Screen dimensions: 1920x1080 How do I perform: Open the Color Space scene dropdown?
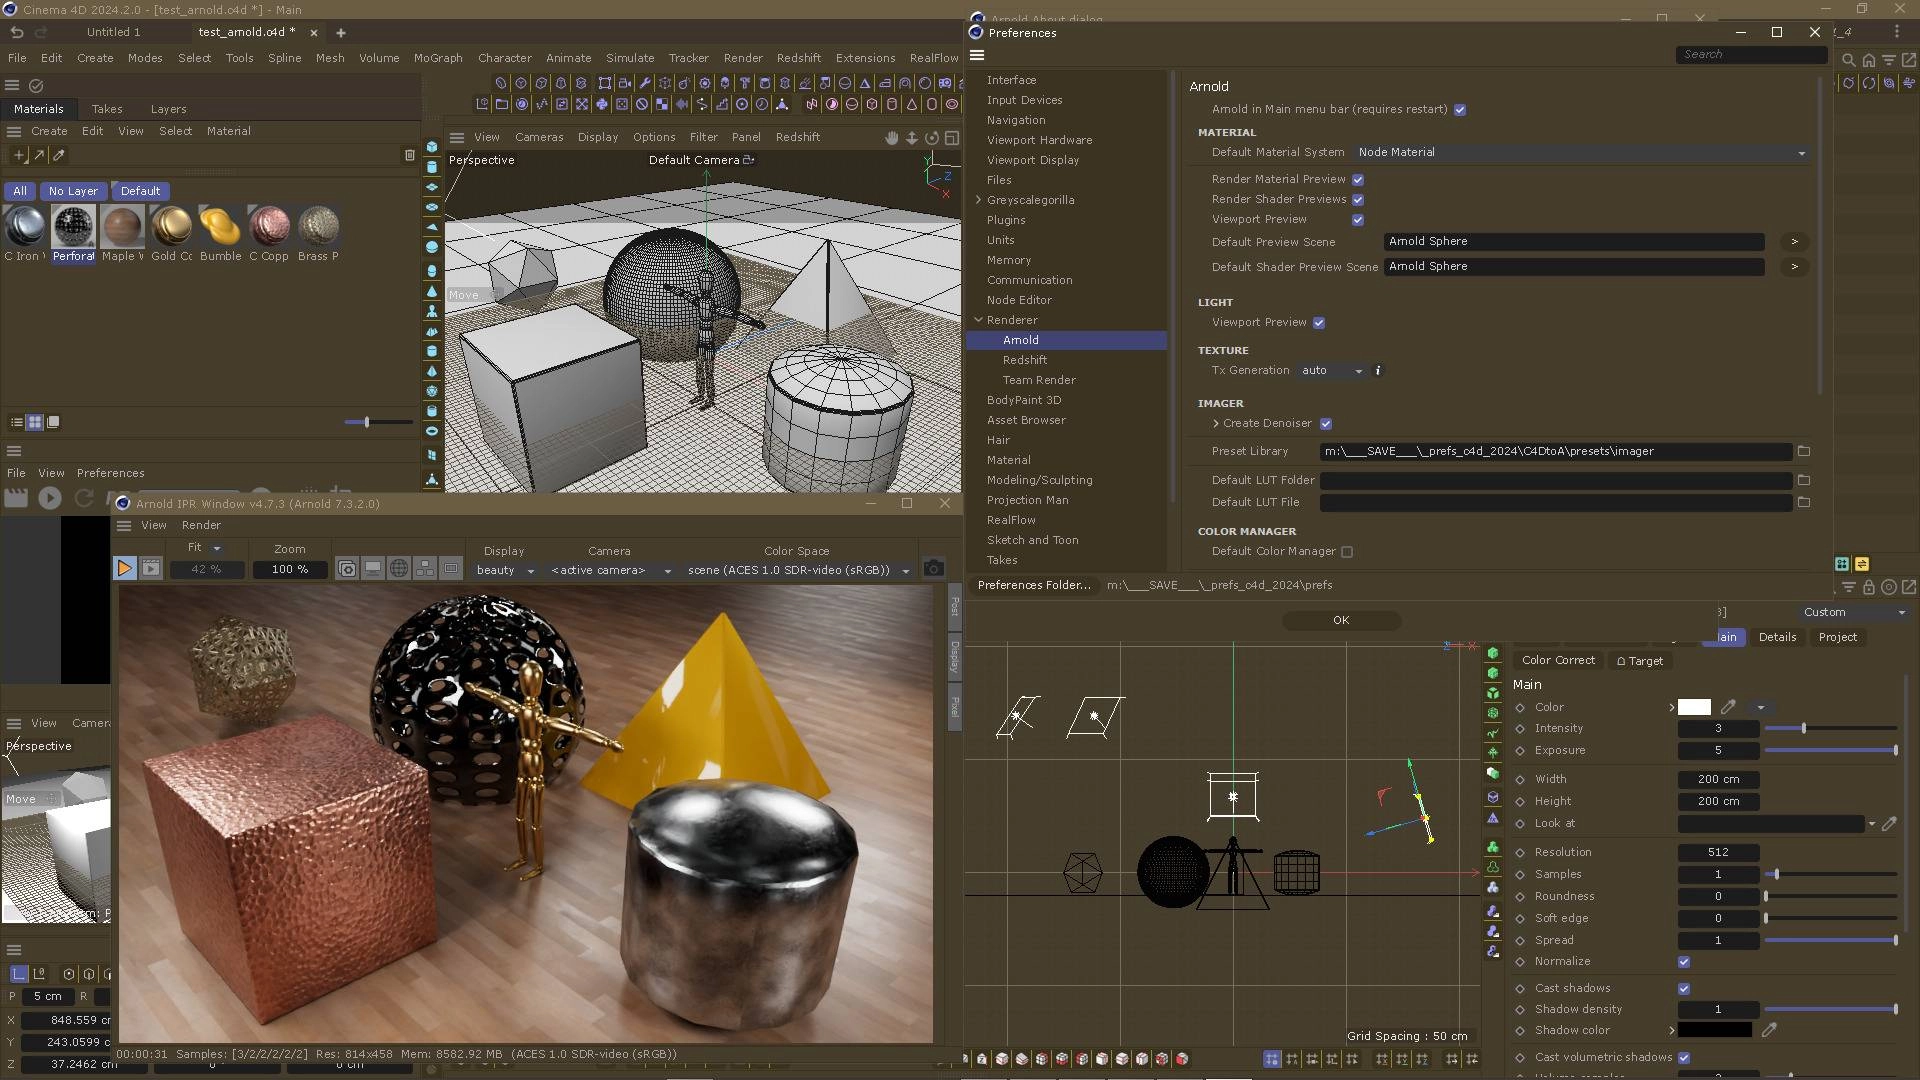[x=798, y=570]
